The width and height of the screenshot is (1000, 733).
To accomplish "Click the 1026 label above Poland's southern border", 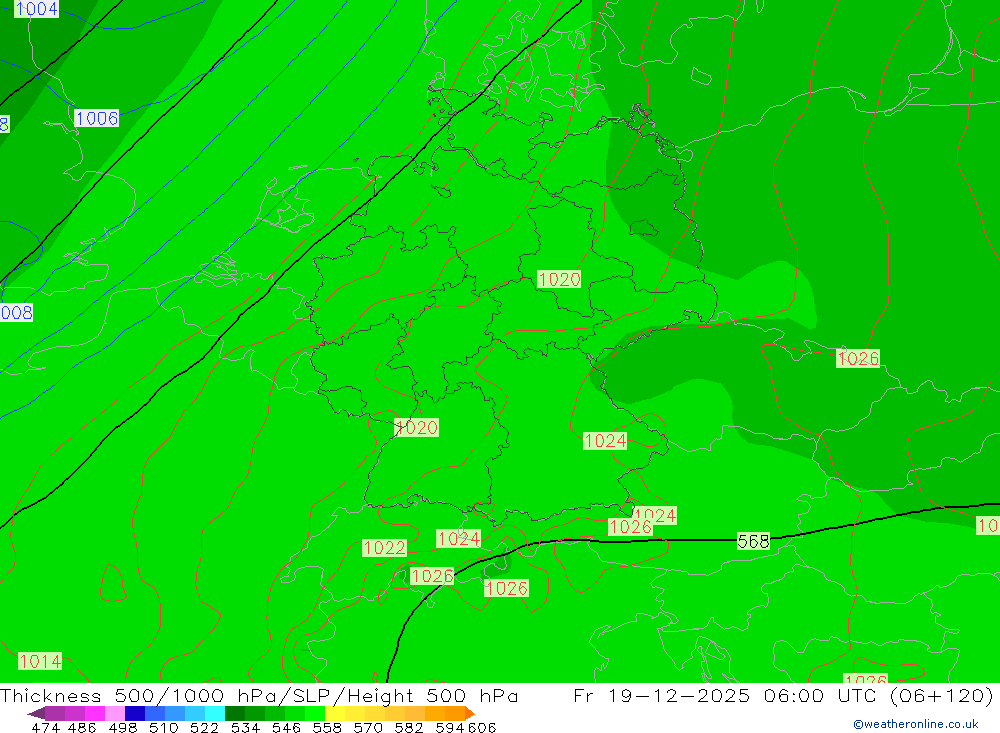I will [x=858, y=359].
